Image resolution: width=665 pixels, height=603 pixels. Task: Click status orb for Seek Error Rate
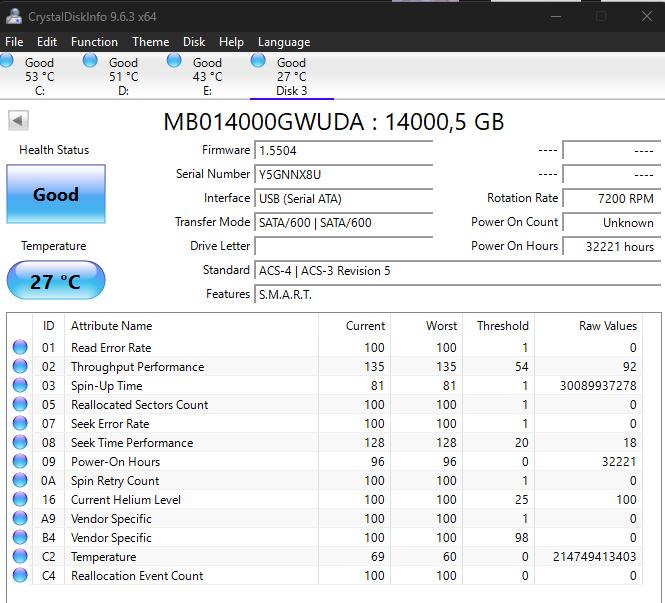pos(20,424)
